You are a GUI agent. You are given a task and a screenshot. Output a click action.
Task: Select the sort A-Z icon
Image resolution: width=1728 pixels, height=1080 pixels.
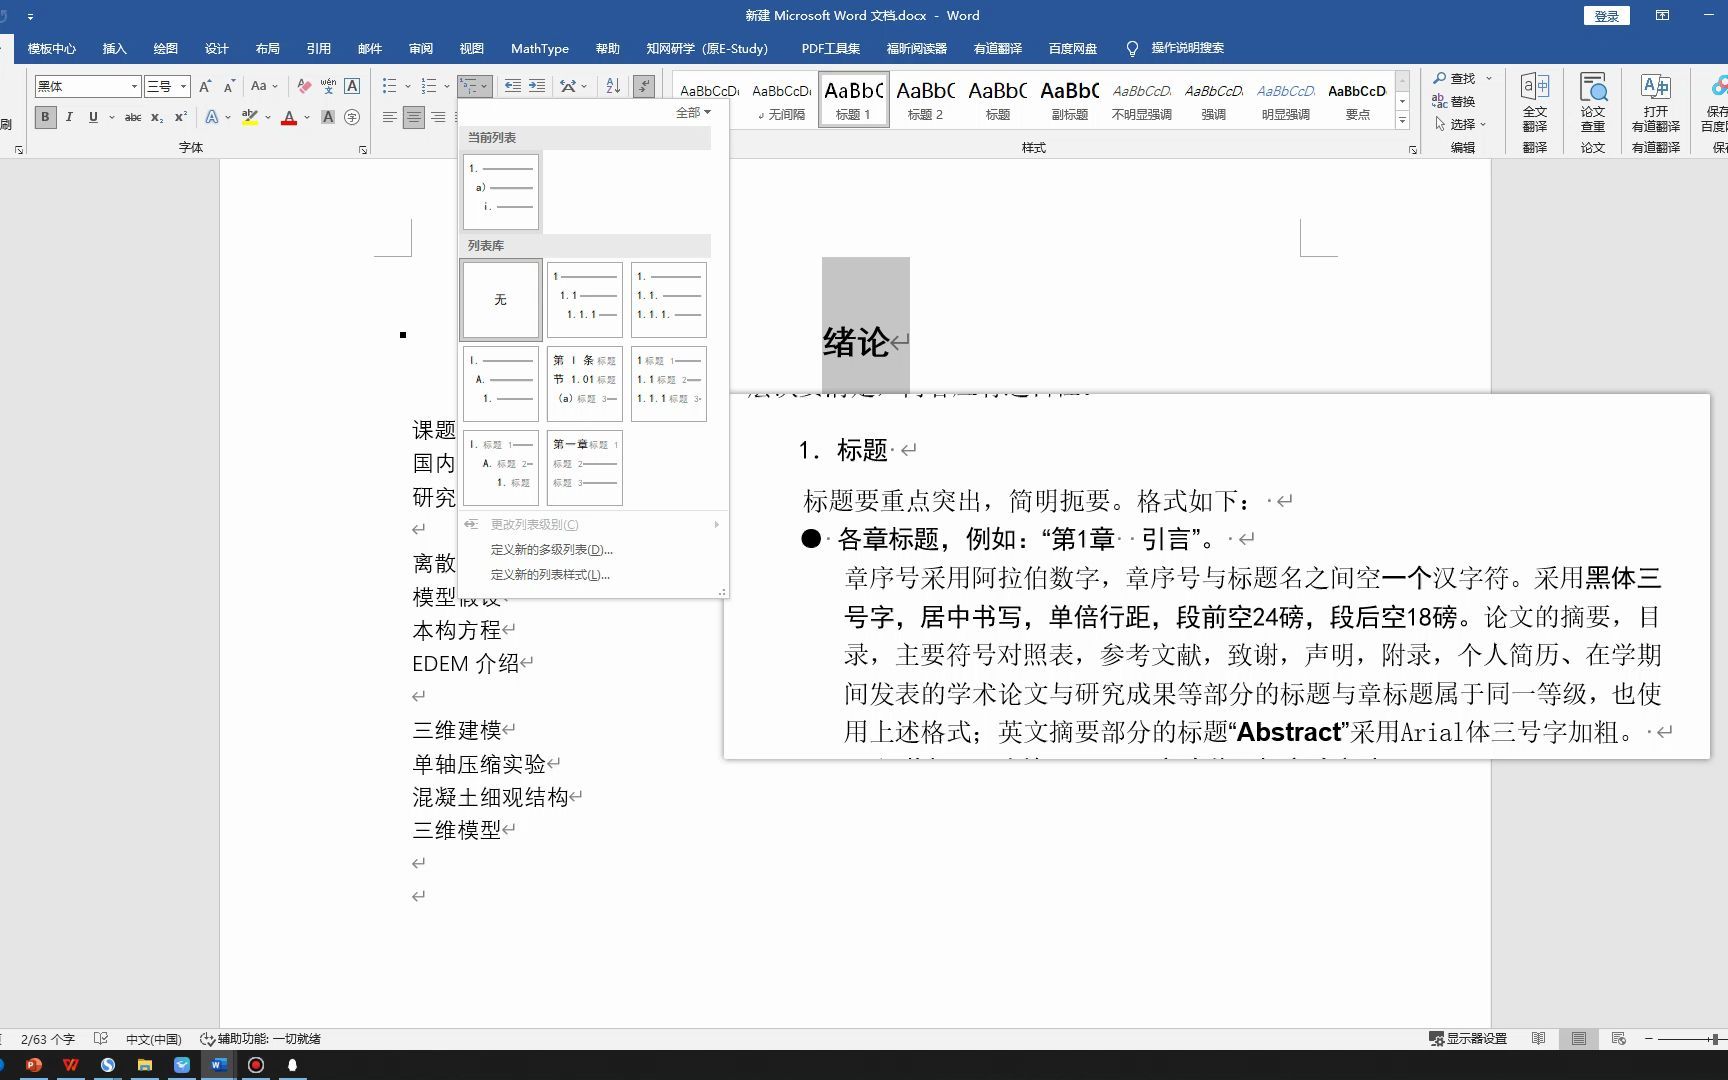(x=612, y=86)
